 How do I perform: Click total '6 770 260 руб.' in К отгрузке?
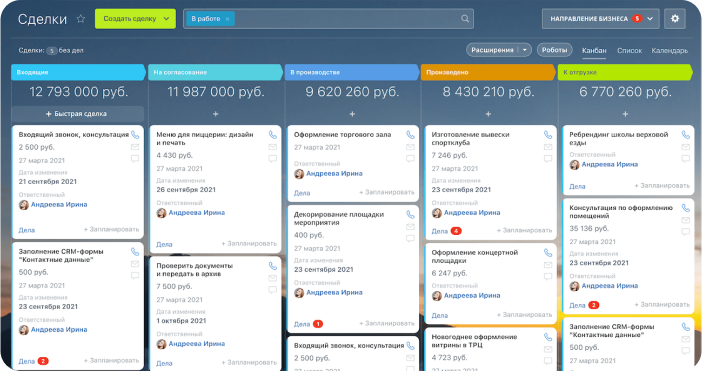tap(625, 92)
